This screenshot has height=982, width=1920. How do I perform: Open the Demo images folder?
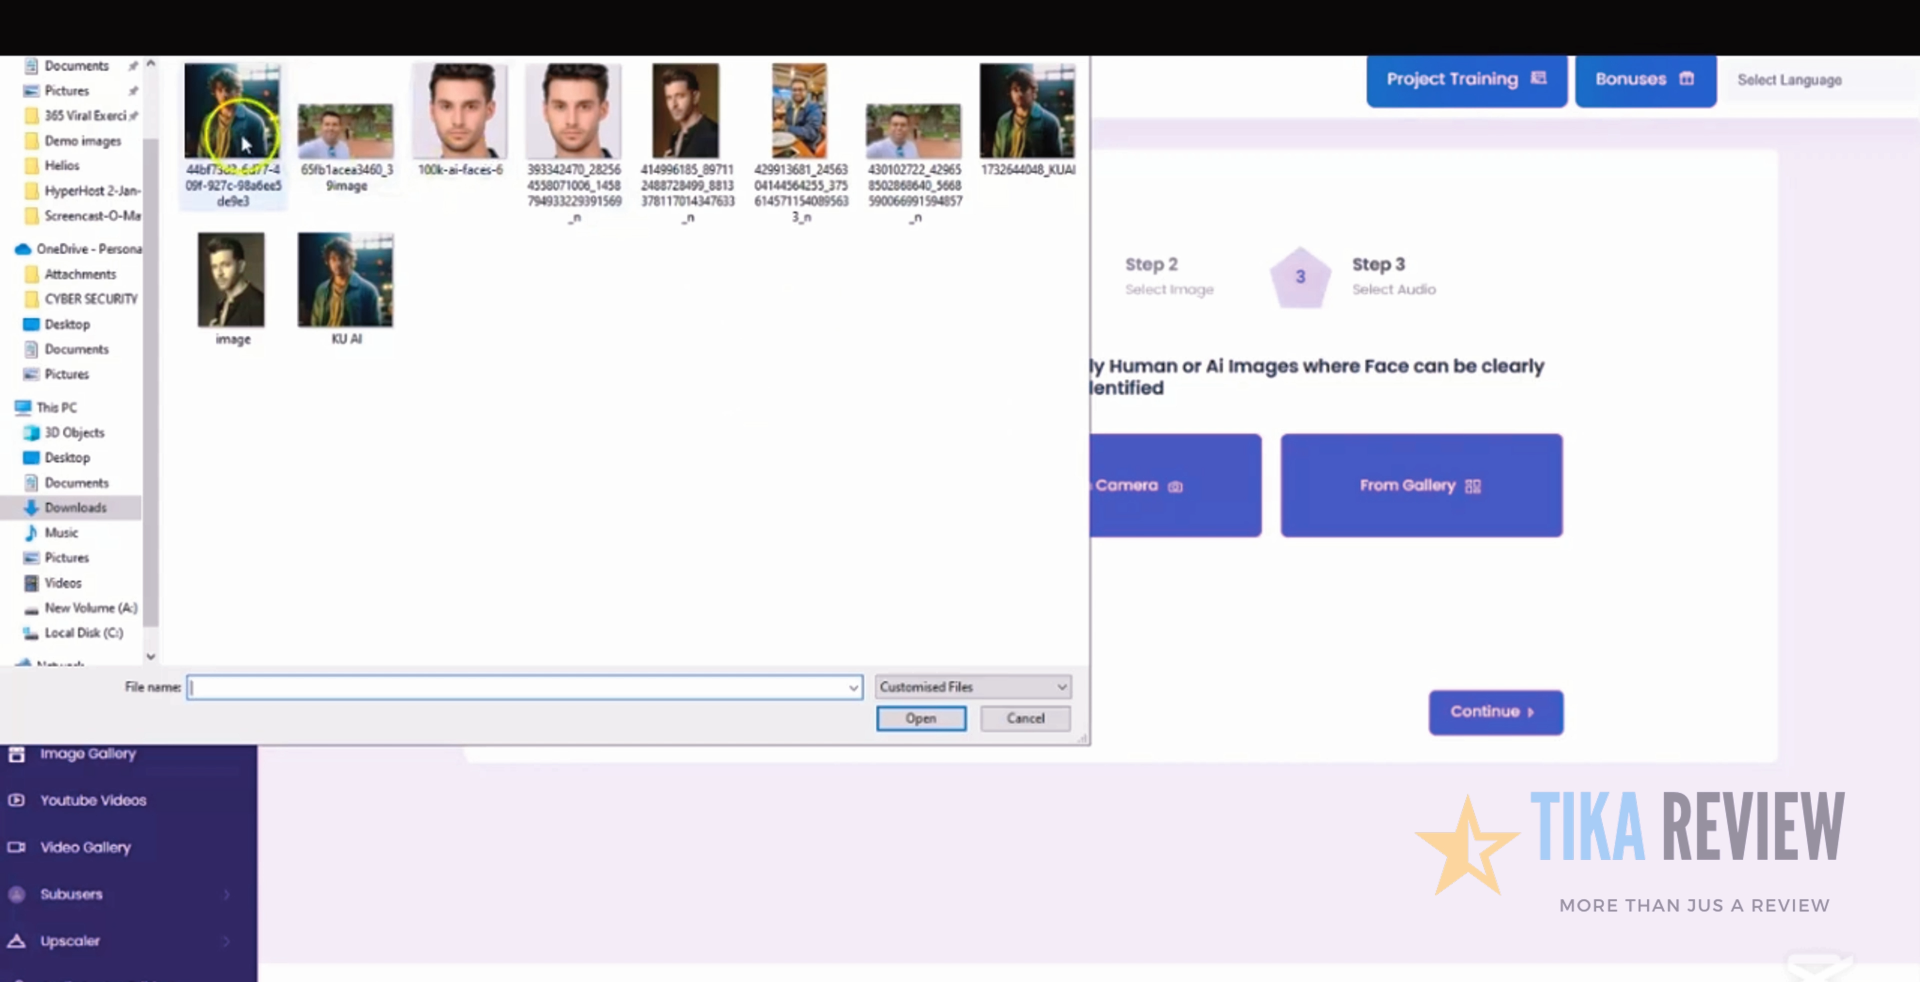point(82,141)
